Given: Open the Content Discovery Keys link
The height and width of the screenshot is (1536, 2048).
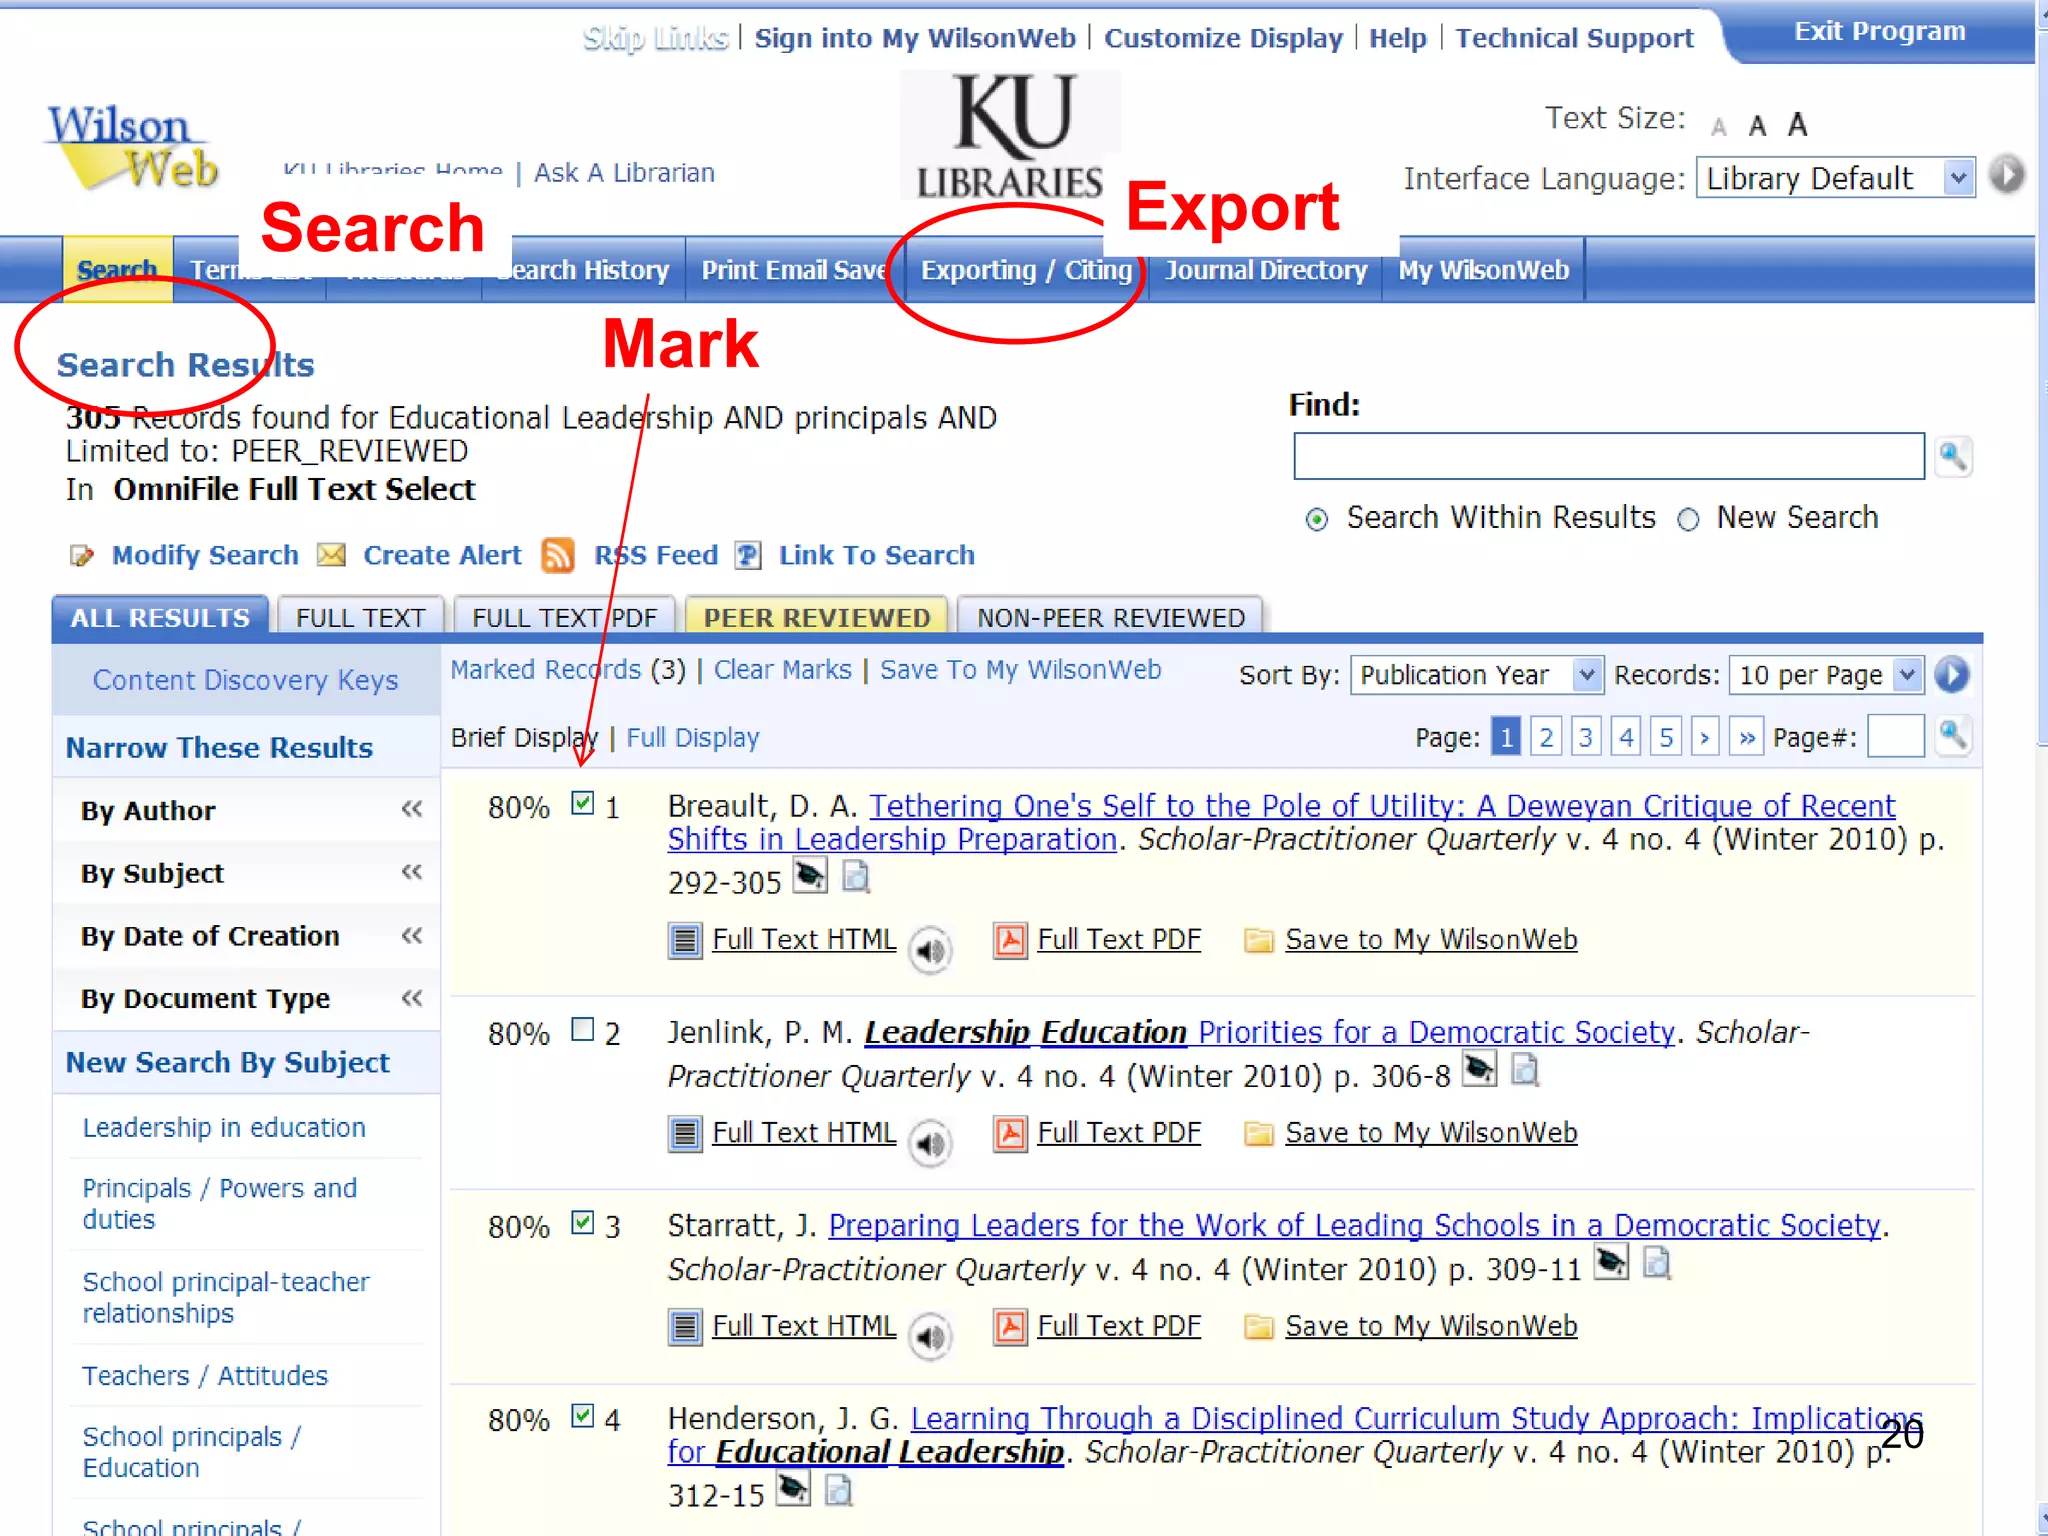Looking at the screenshot, I should (x=245, y=680).
